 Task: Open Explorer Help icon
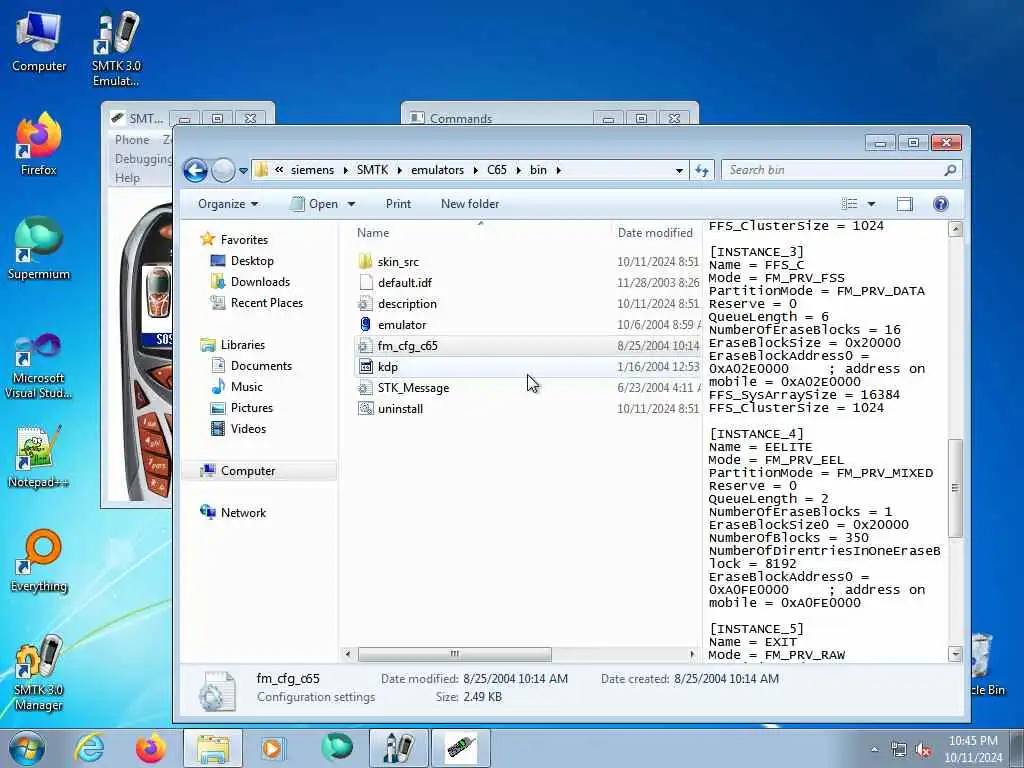tap(940, 204)
